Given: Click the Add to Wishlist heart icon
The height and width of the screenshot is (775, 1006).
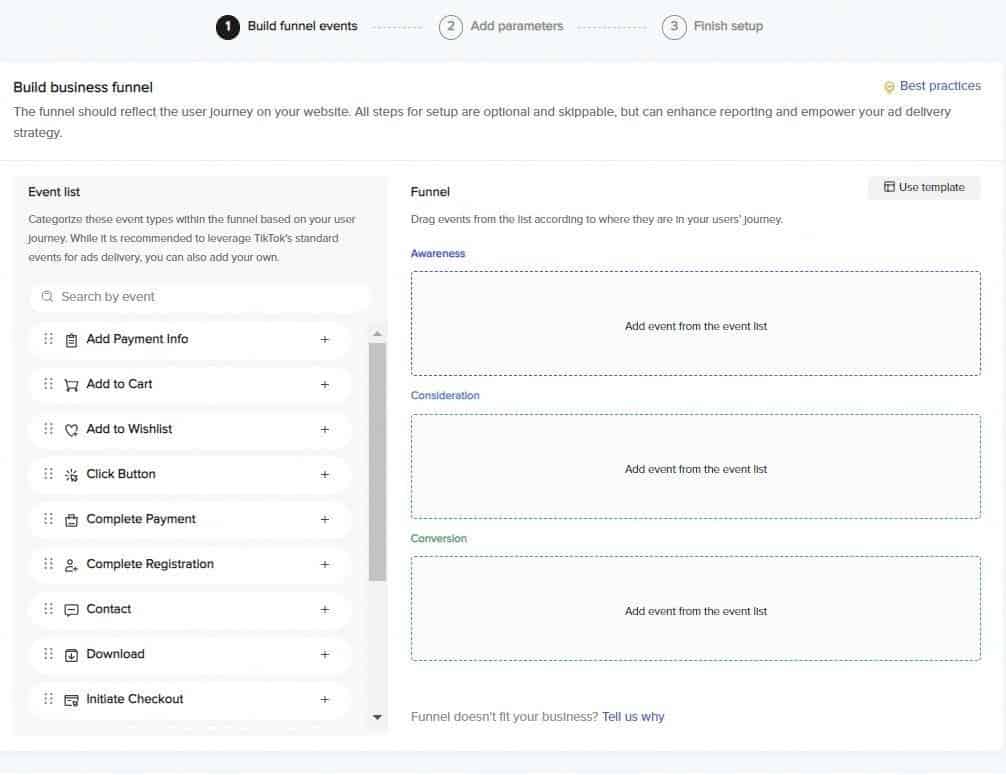Looking at the screenshot, I should [71, 430].
